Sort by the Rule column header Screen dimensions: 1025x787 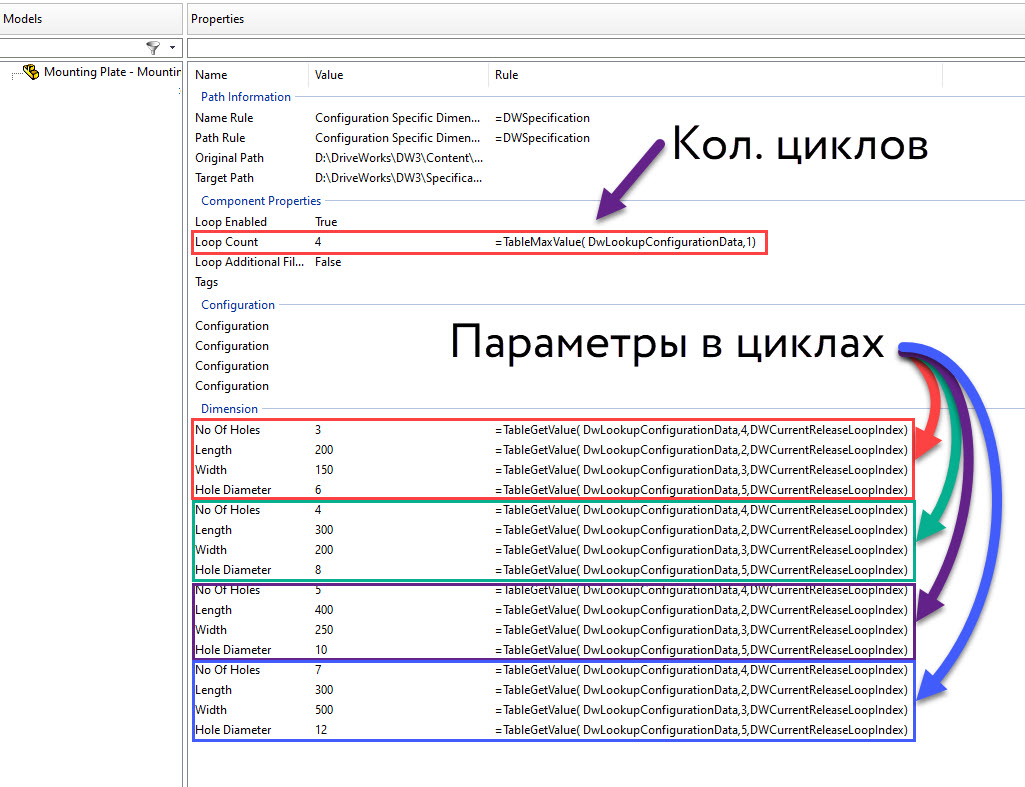(x=507, y=75)
